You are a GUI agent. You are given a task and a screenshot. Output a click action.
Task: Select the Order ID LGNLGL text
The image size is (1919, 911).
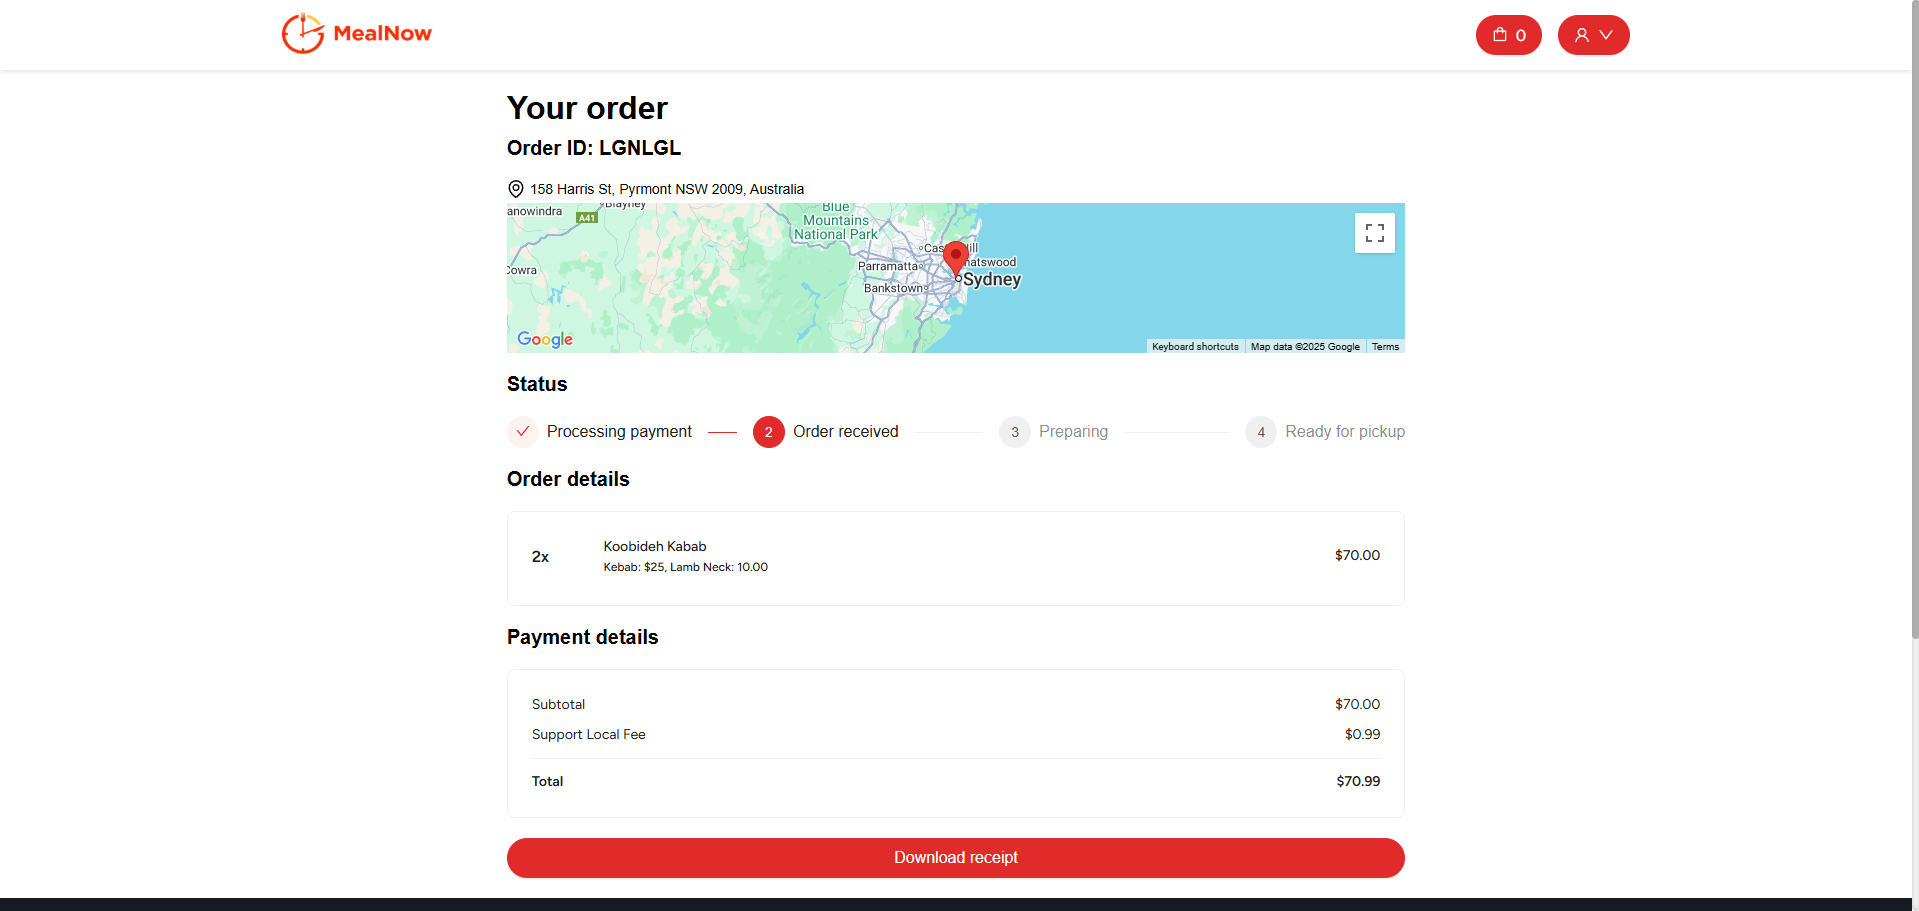(x=593, y=147)
